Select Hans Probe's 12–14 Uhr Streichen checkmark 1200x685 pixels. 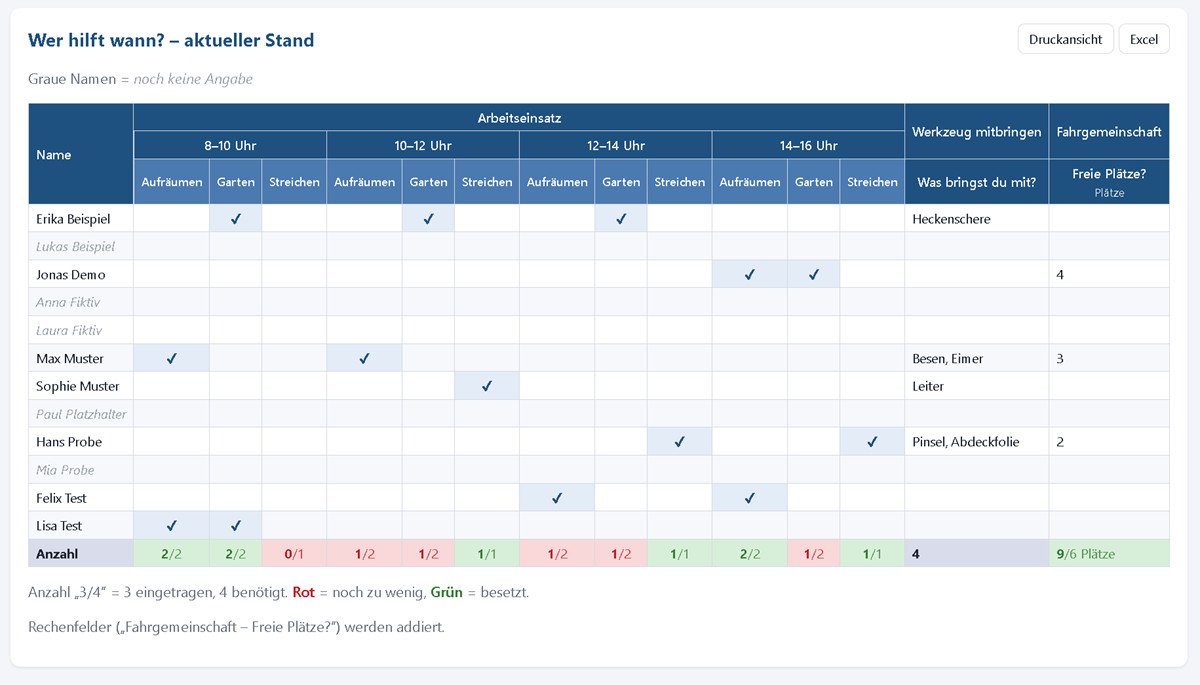point(680,442)
